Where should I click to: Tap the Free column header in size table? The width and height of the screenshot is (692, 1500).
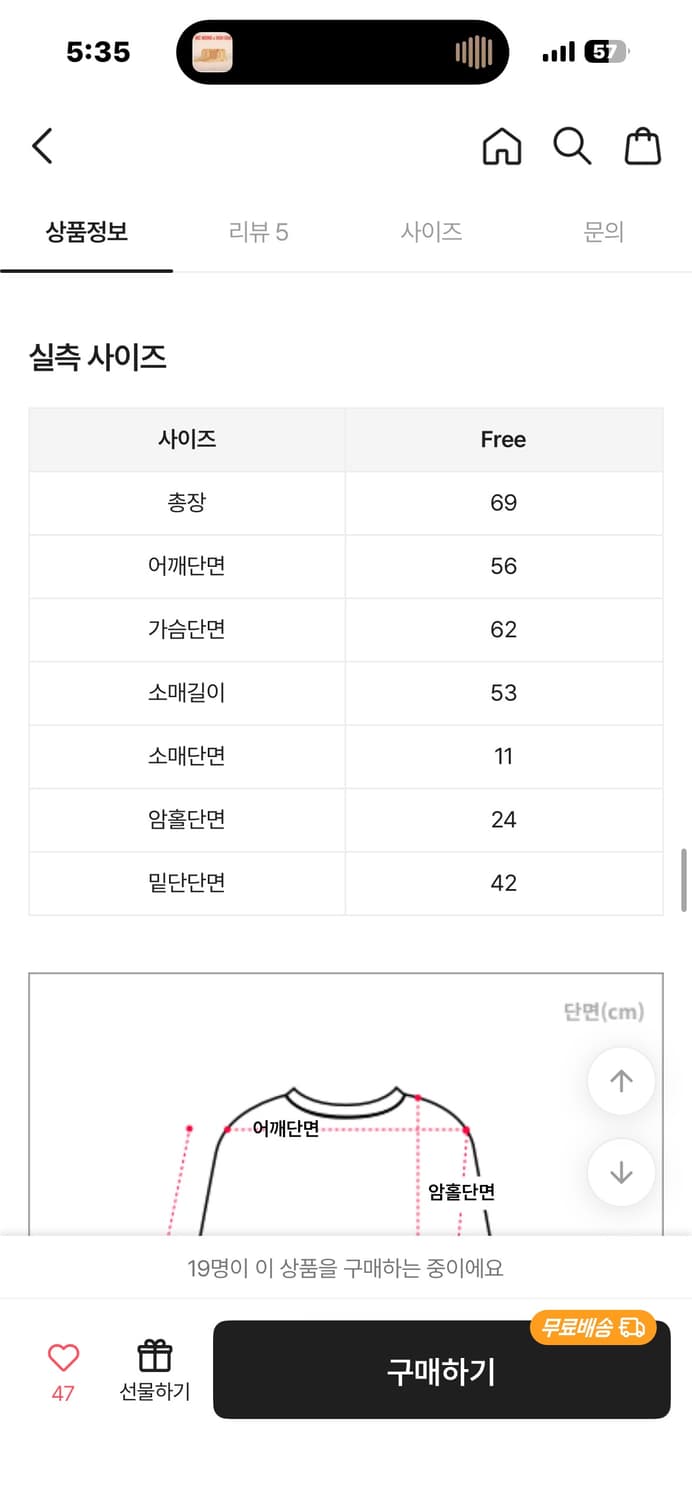503,439
